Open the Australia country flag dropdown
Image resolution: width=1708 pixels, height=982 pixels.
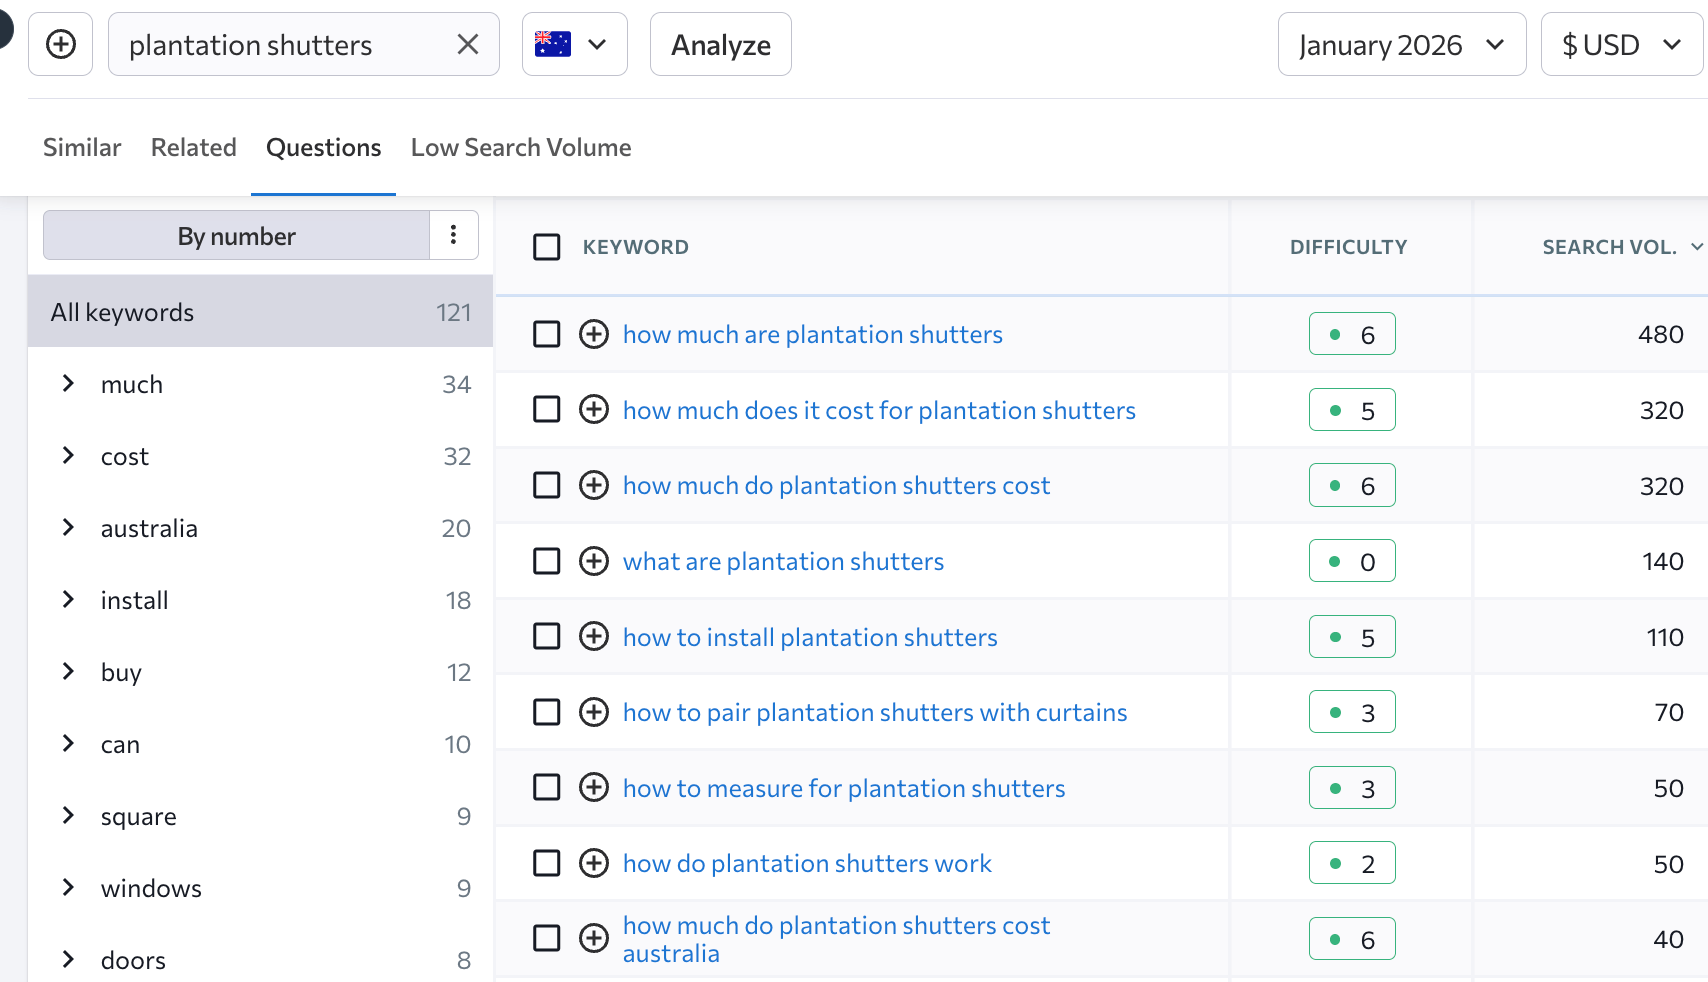point(574,44)
